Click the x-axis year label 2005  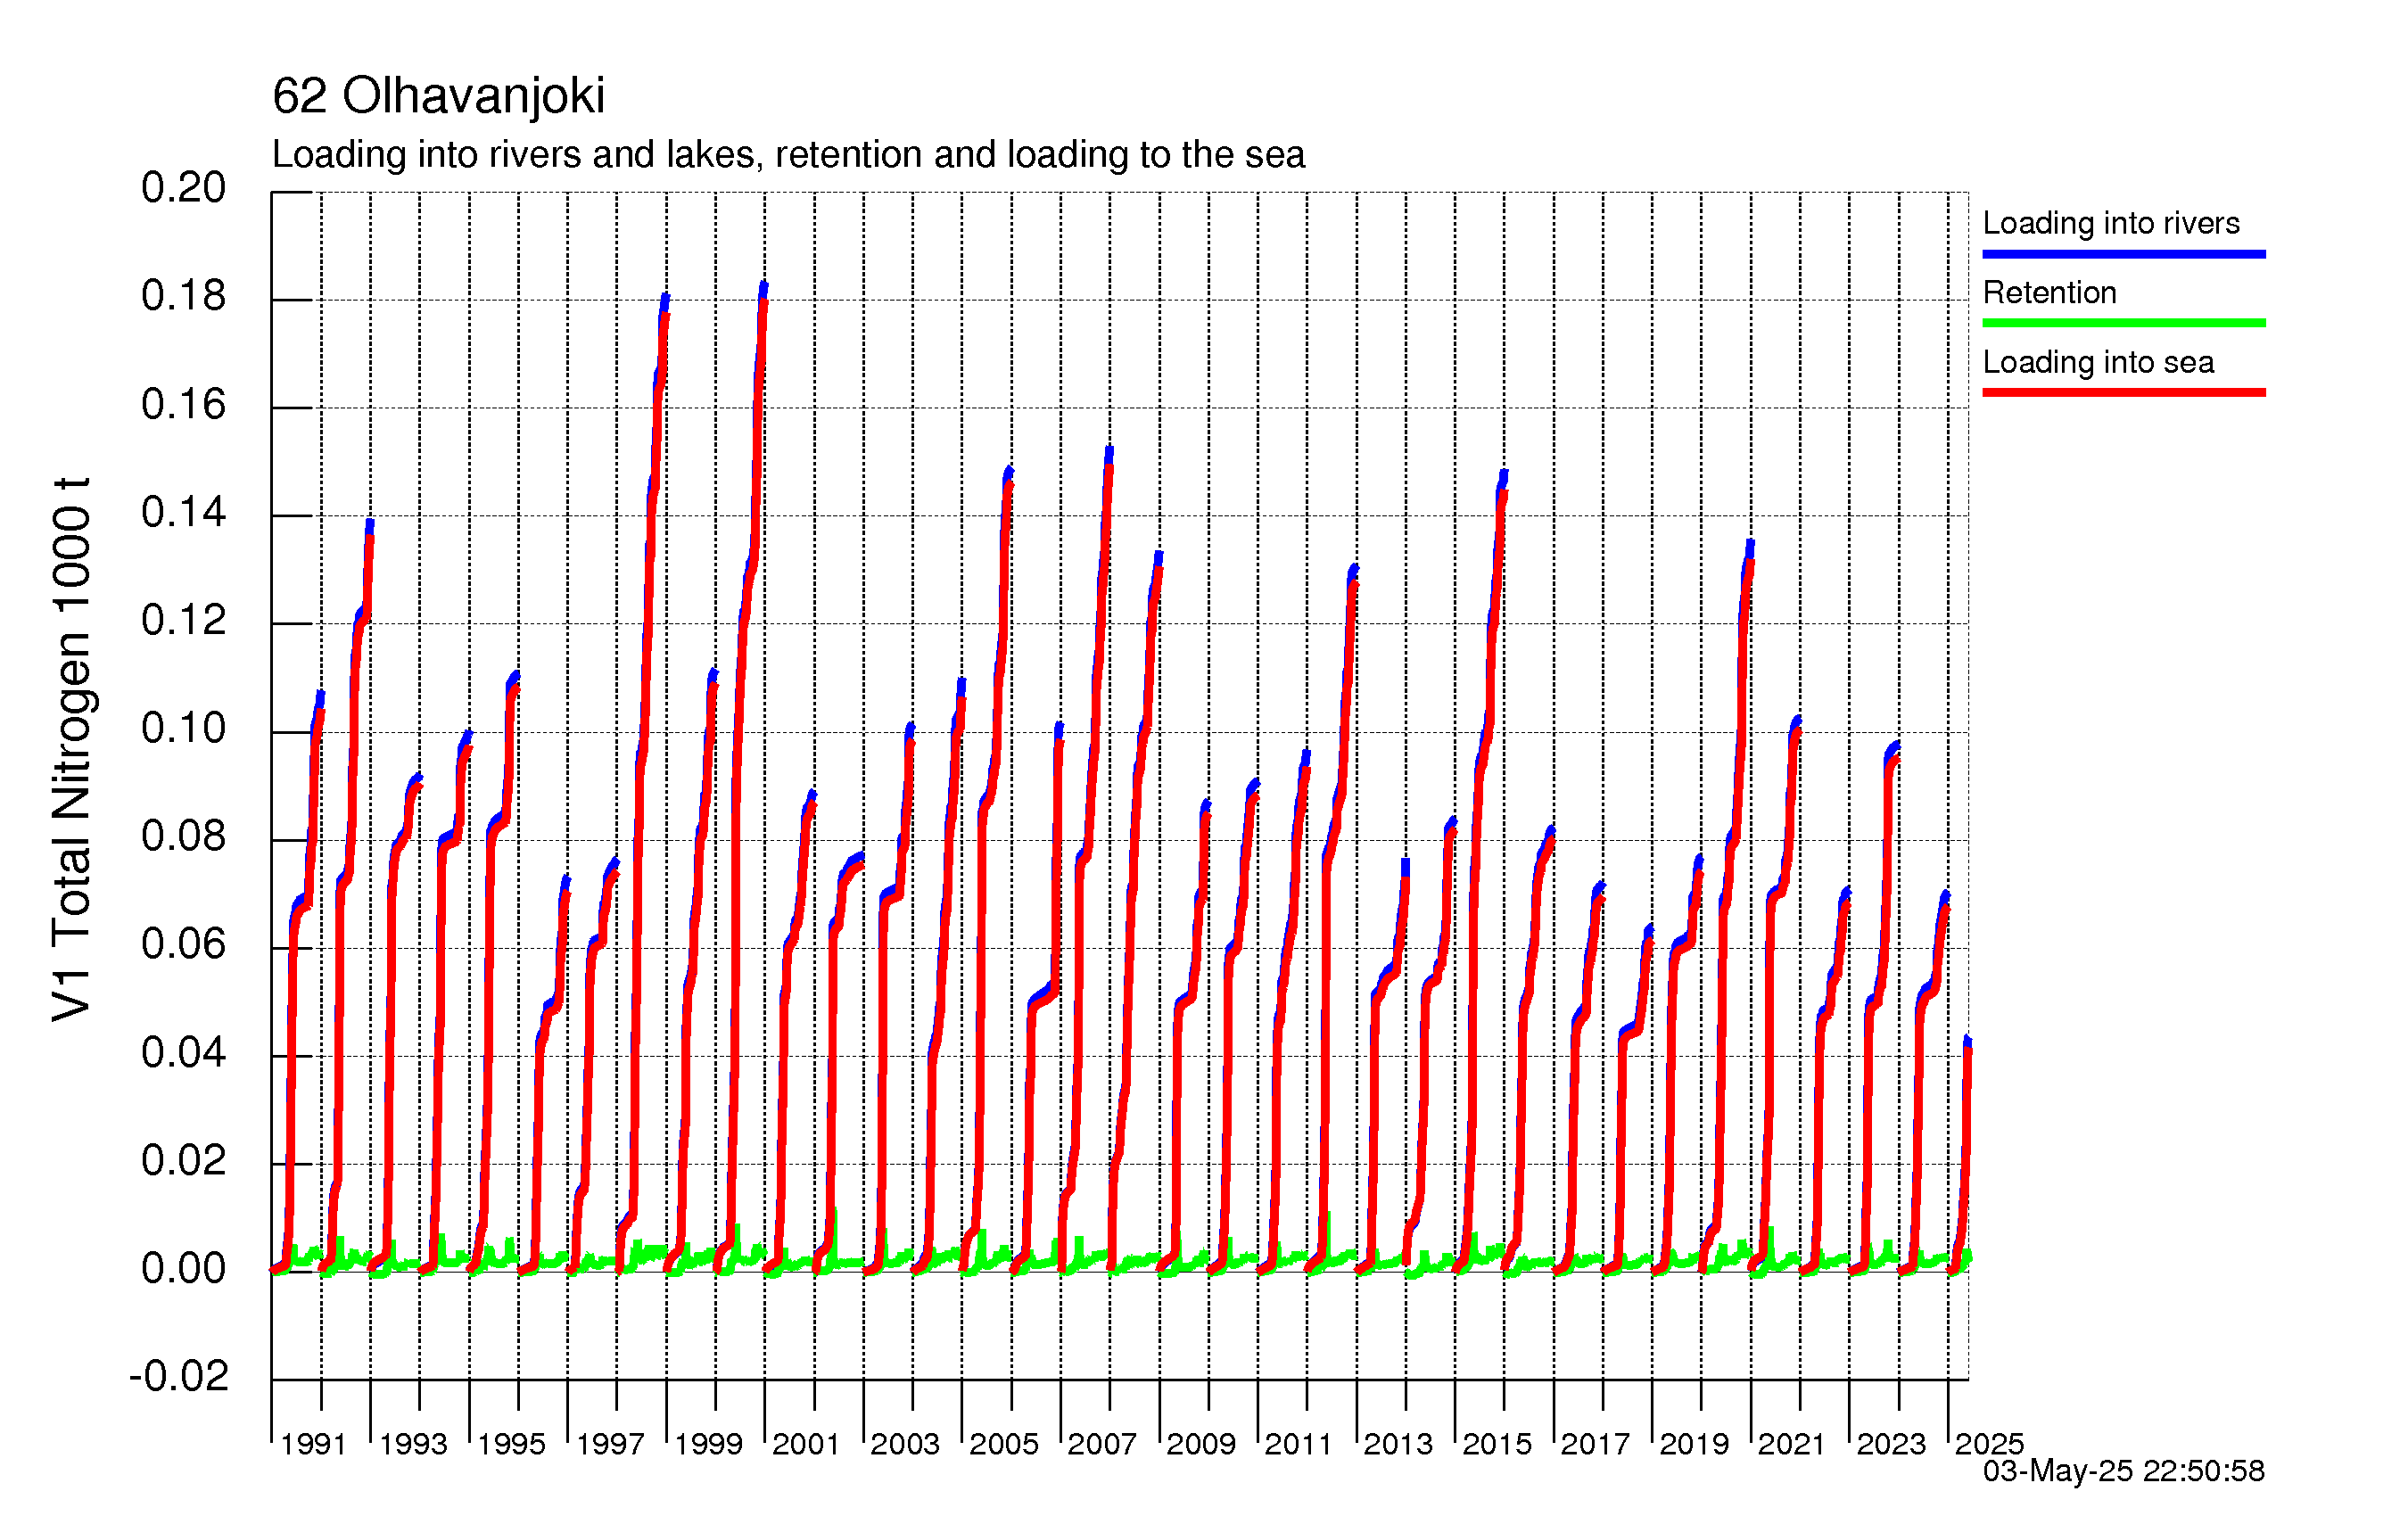coord(1004,1444)
